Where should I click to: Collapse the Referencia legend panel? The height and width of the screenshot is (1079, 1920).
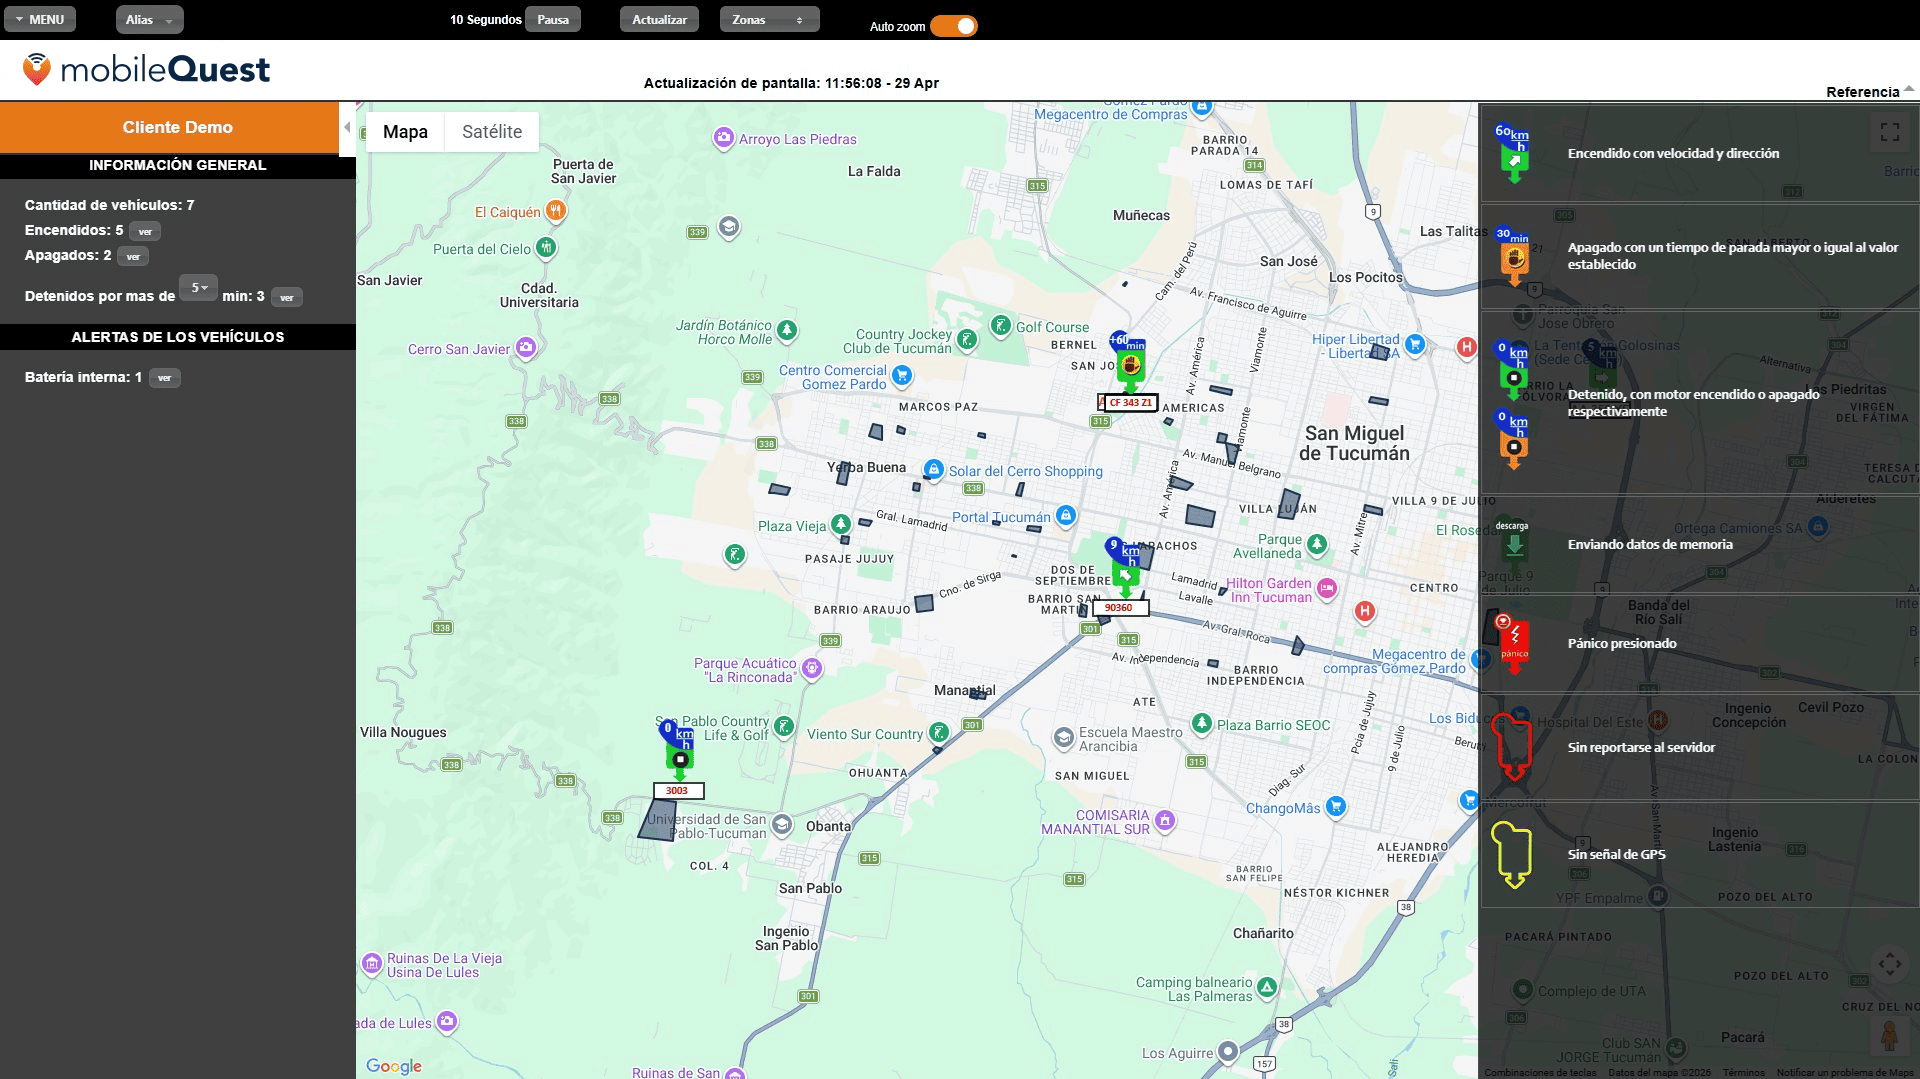1869,91
